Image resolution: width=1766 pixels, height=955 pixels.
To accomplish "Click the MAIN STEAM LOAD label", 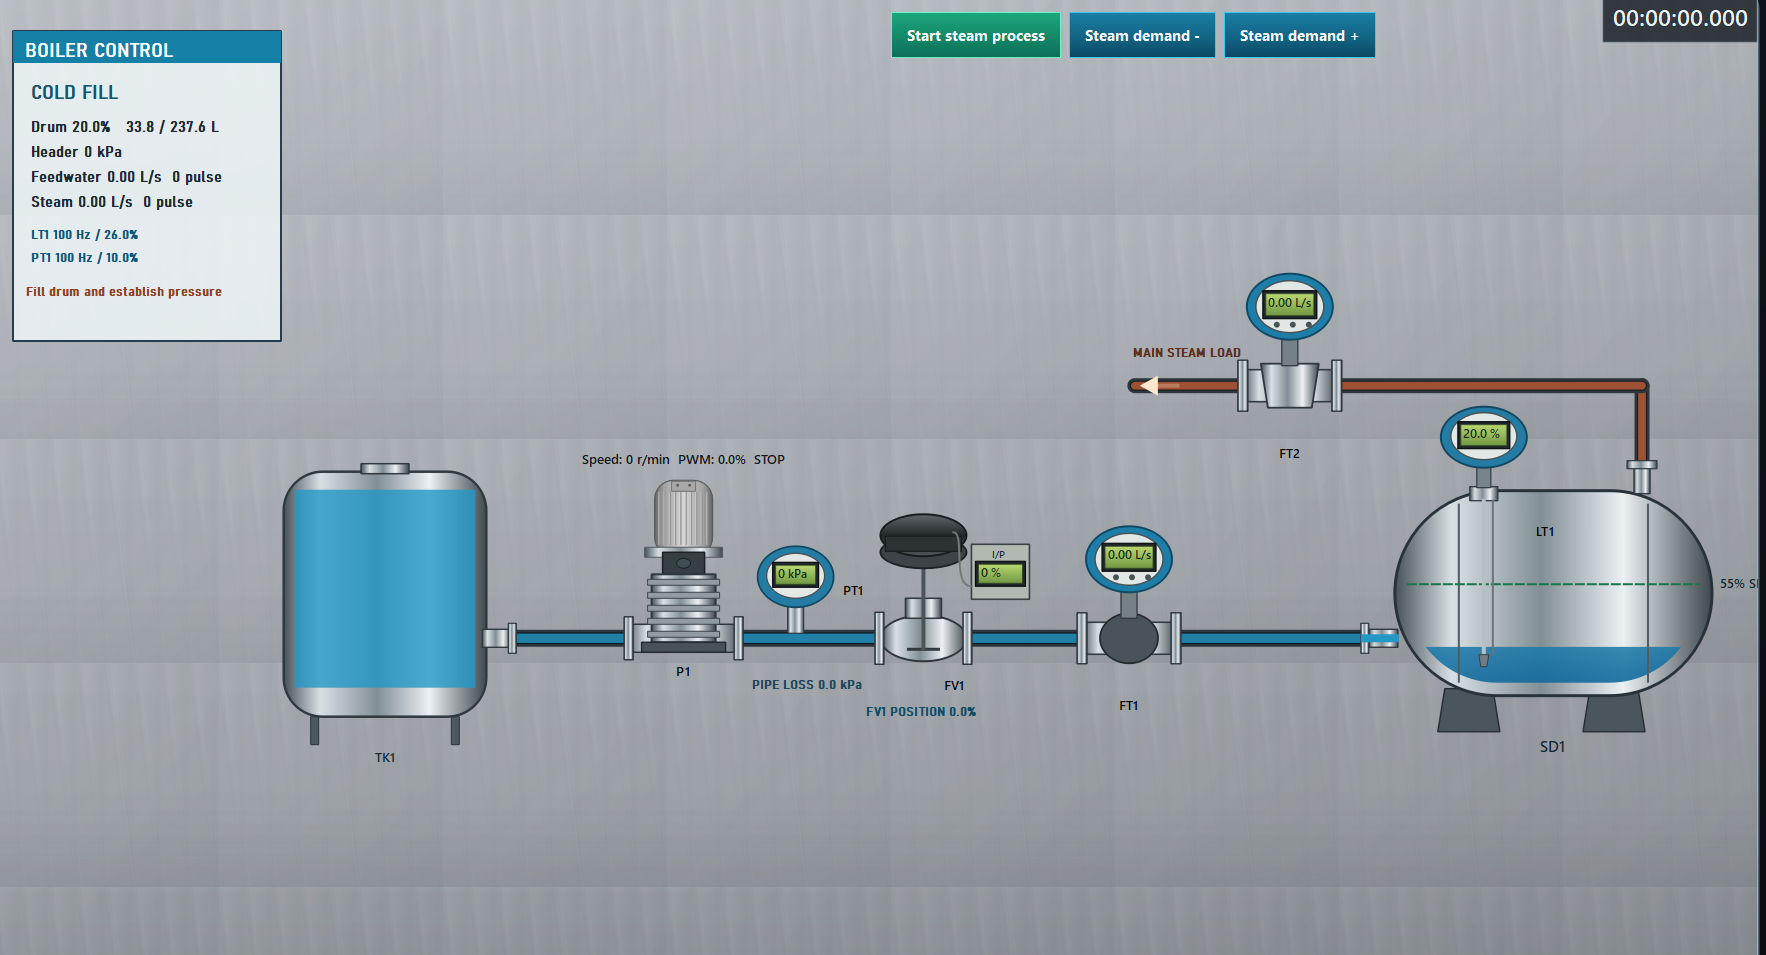I will (x=1187, y=353).
